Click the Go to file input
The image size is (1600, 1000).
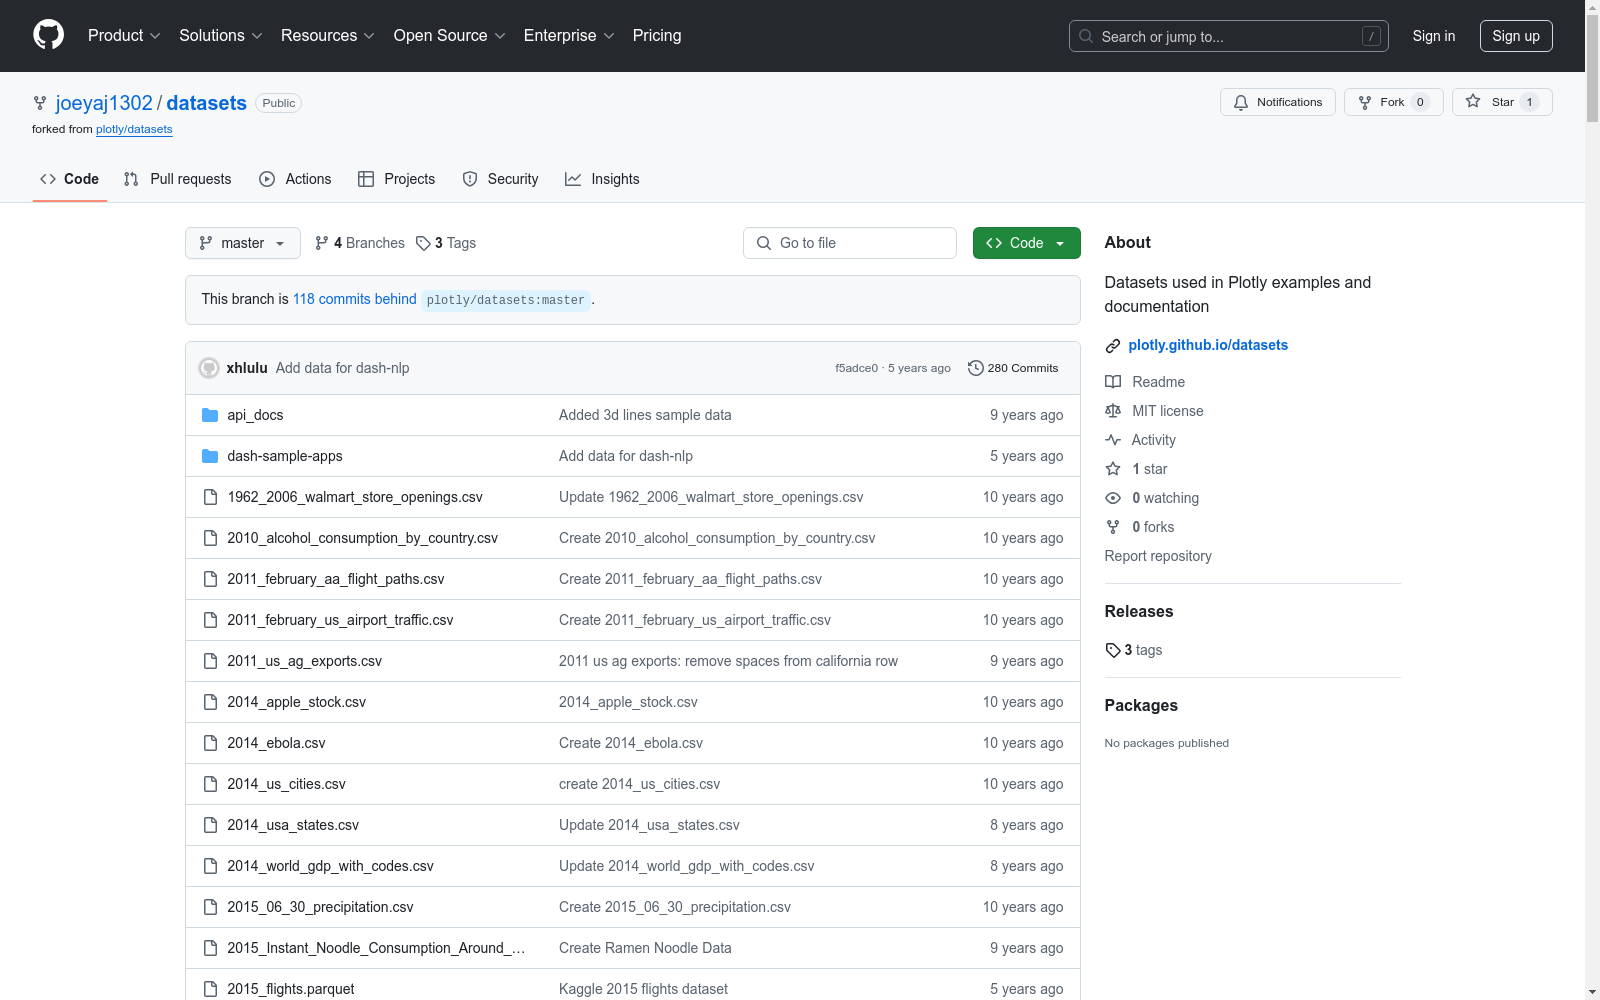click(850, 243)
